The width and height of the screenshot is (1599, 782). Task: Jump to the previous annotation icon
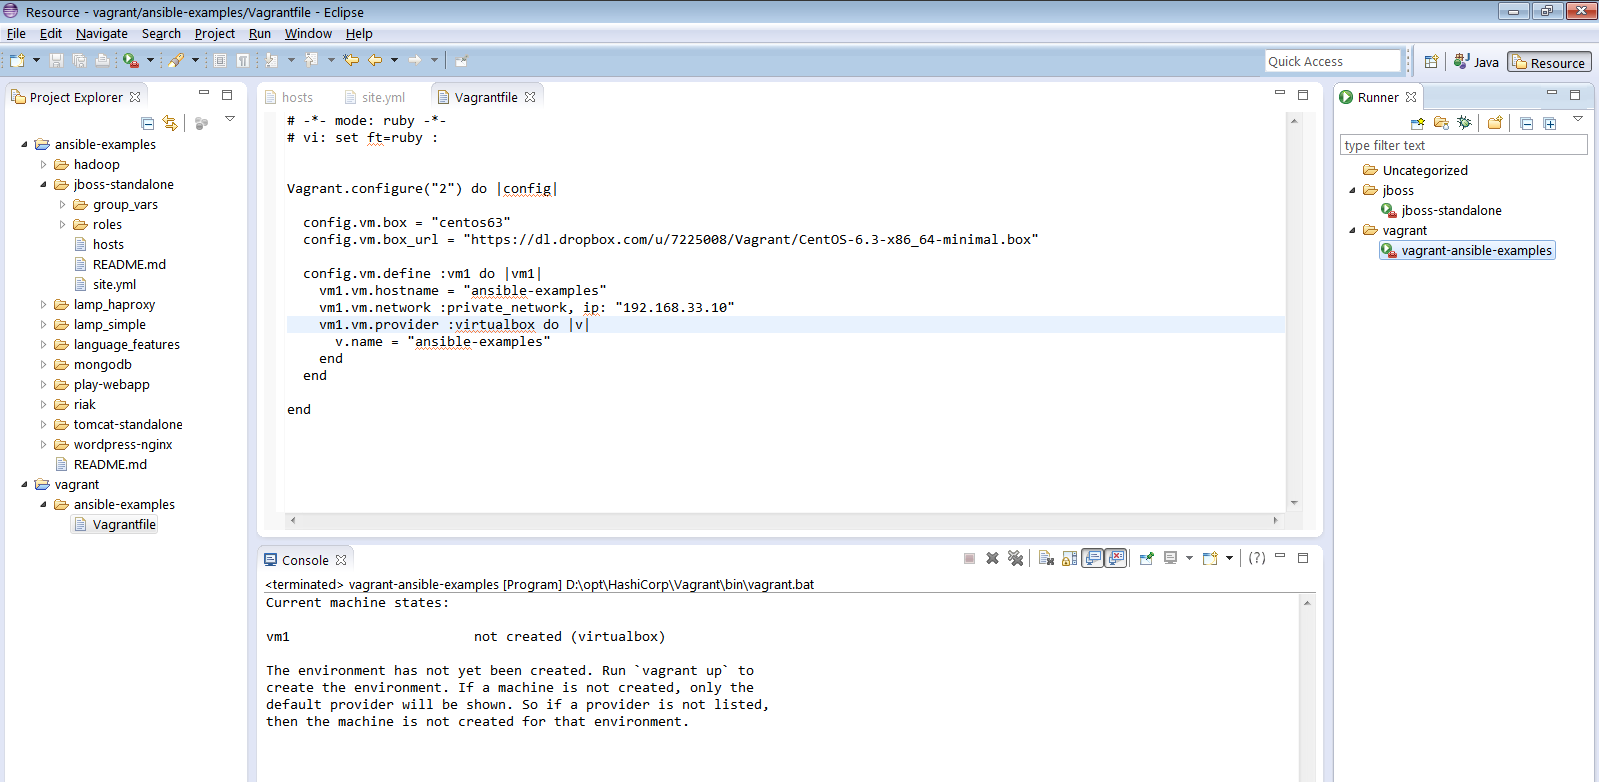coord(311,61)
